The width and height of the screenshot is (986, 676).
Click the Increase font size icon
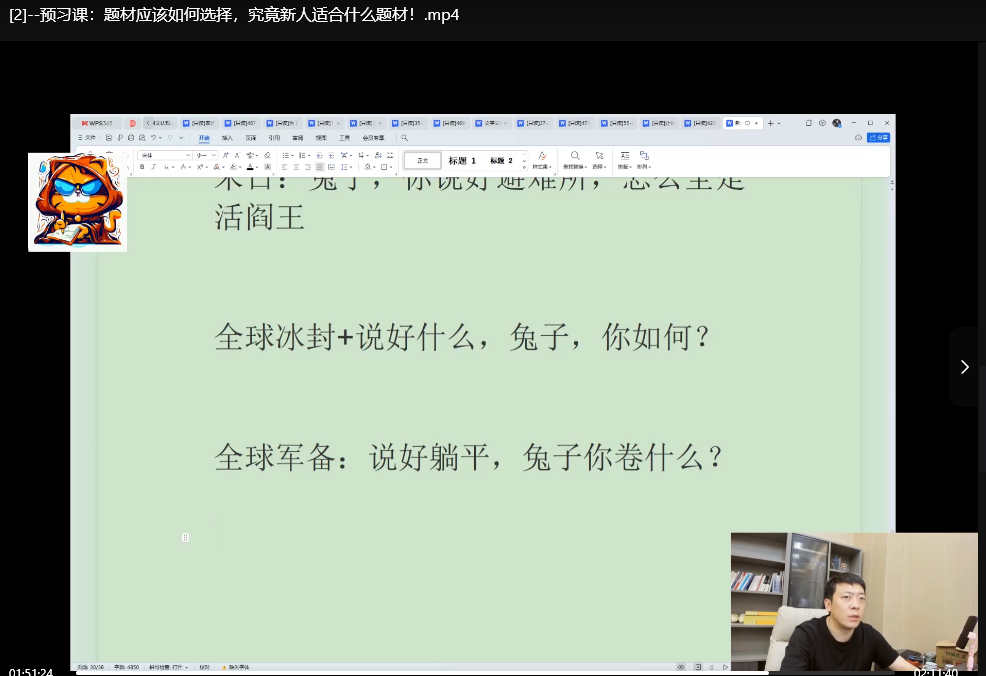[226, 155]
